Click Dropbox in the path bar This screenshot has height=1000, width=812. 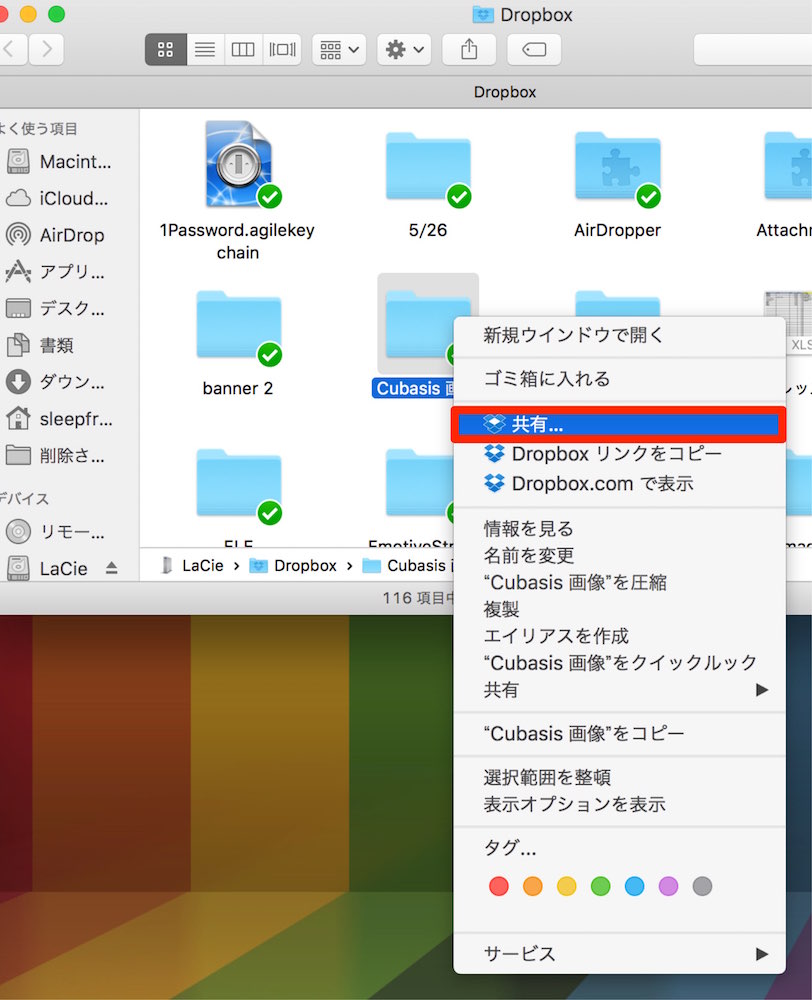click(293, 566)
